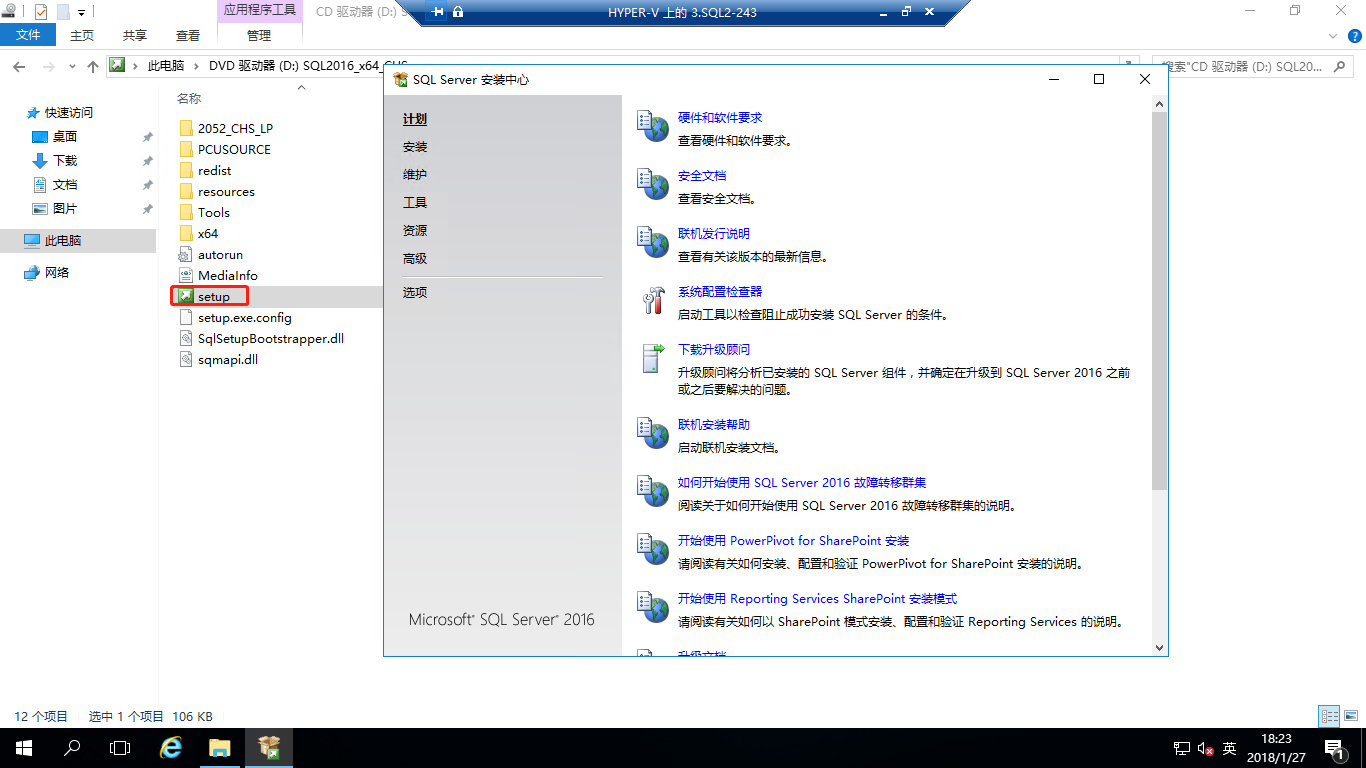This screenshot has width=1366, height=768.
Task: Launch the System Configuration Checker tools icon
Action: coord(653,301)
